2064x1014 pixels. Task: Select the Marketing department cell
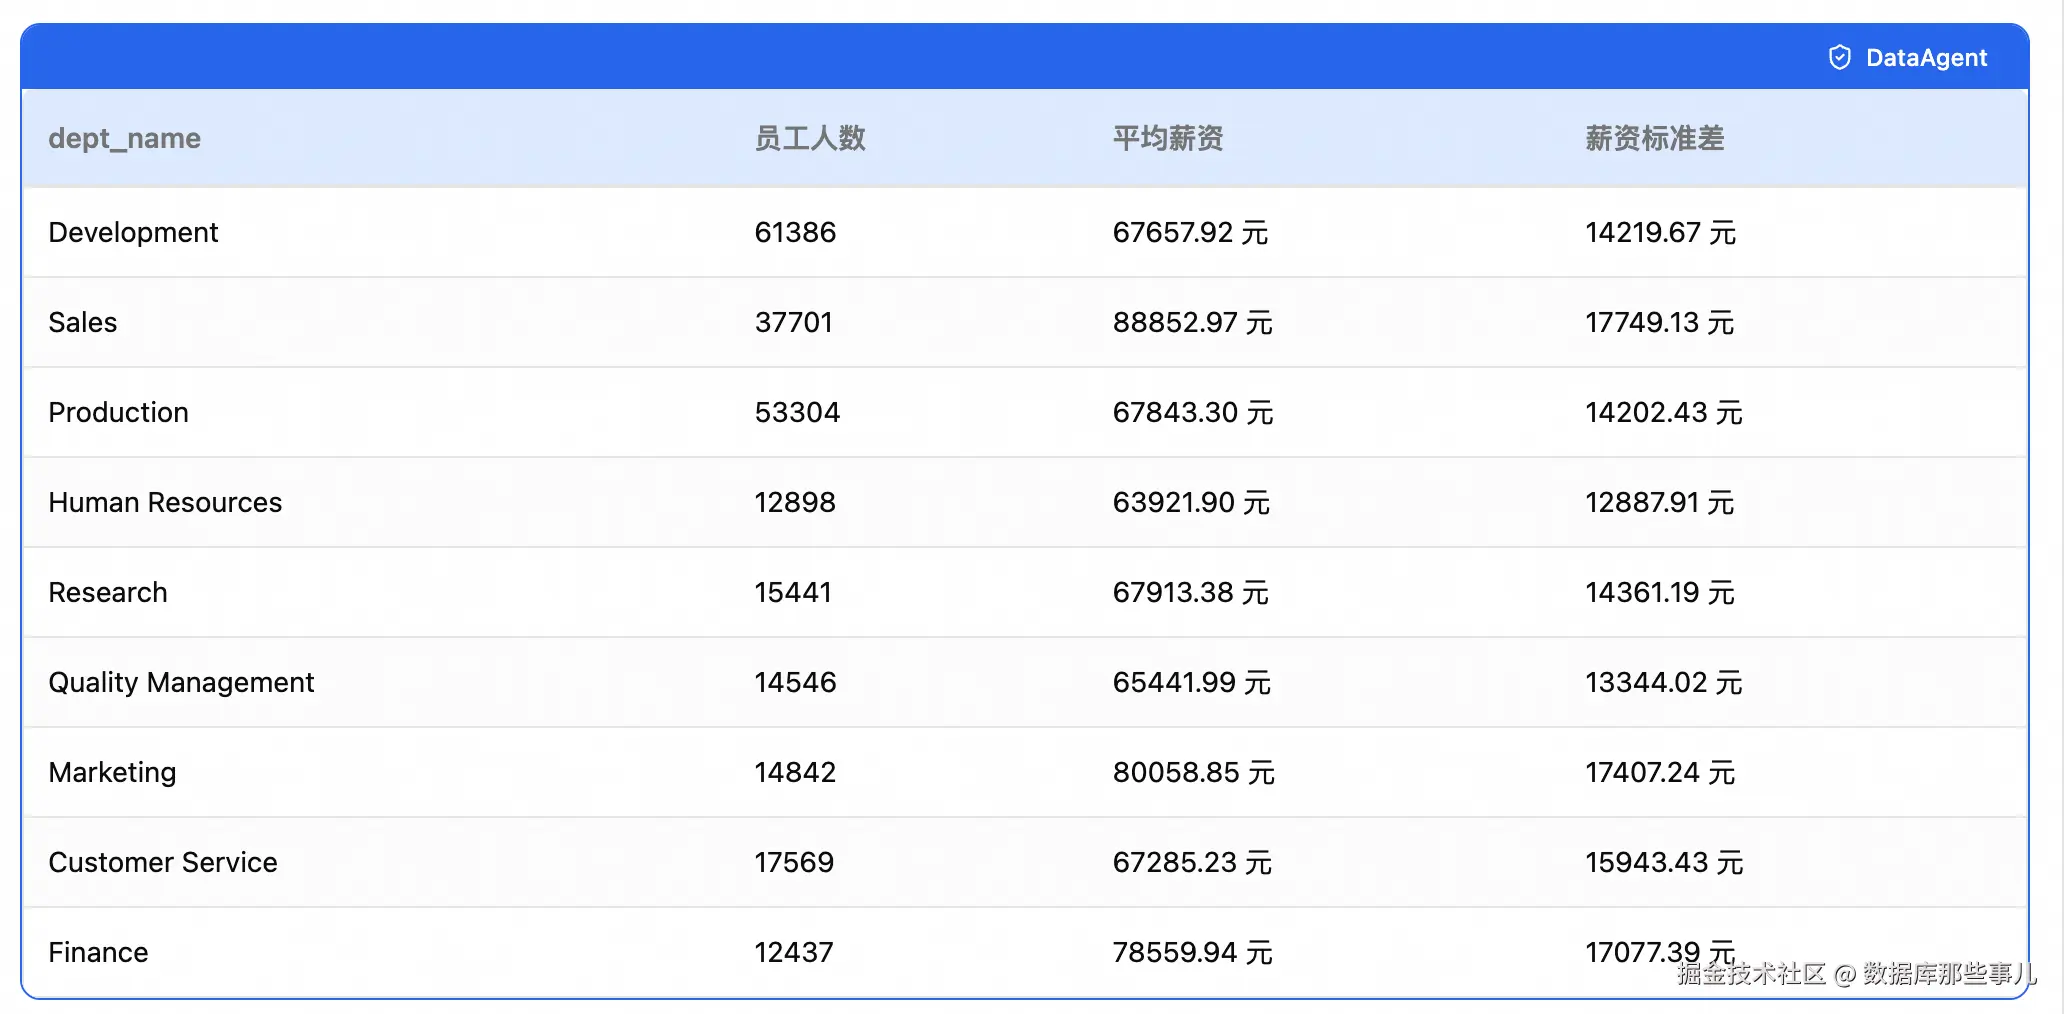pos(112,772)
